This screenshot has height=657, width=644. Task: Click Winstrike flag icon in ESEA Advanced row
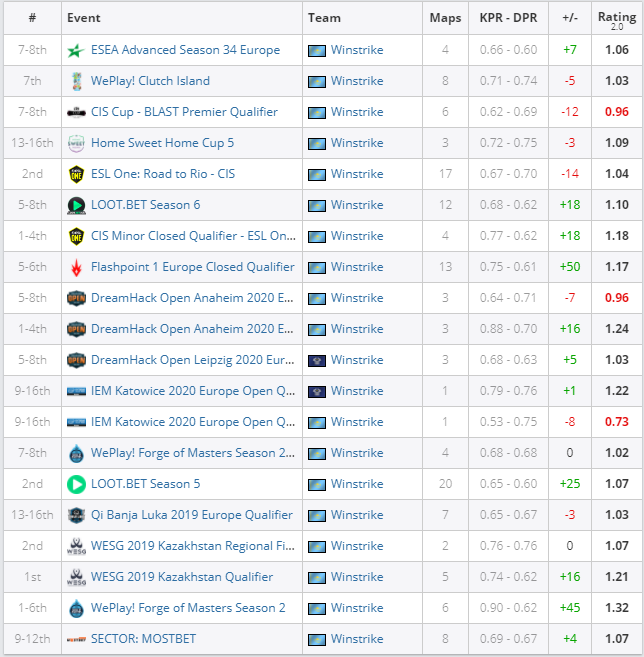click(317, 51)
